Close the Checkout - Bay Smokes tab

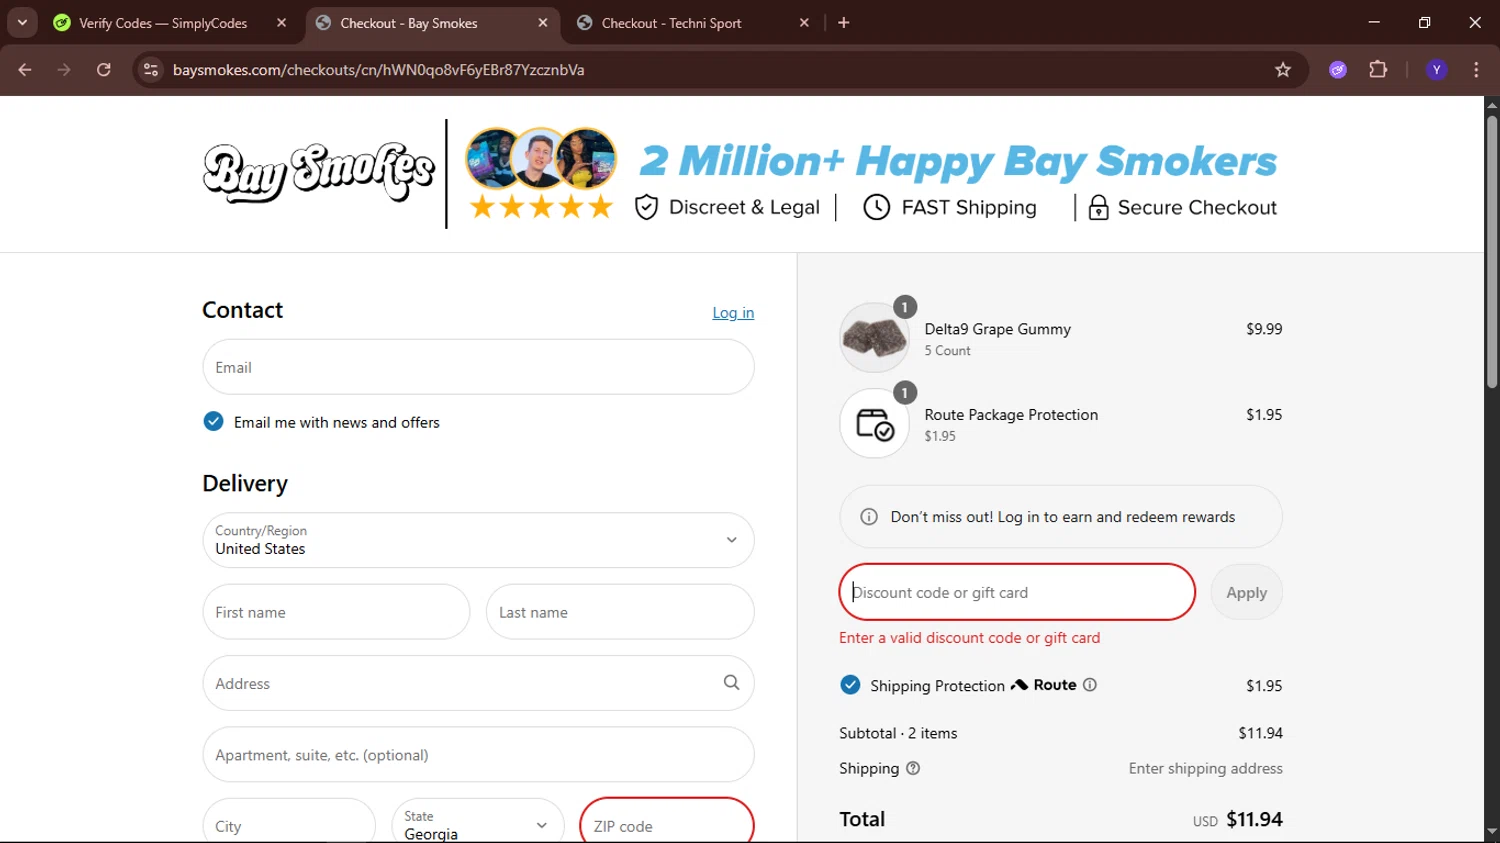tap(543, 23)
